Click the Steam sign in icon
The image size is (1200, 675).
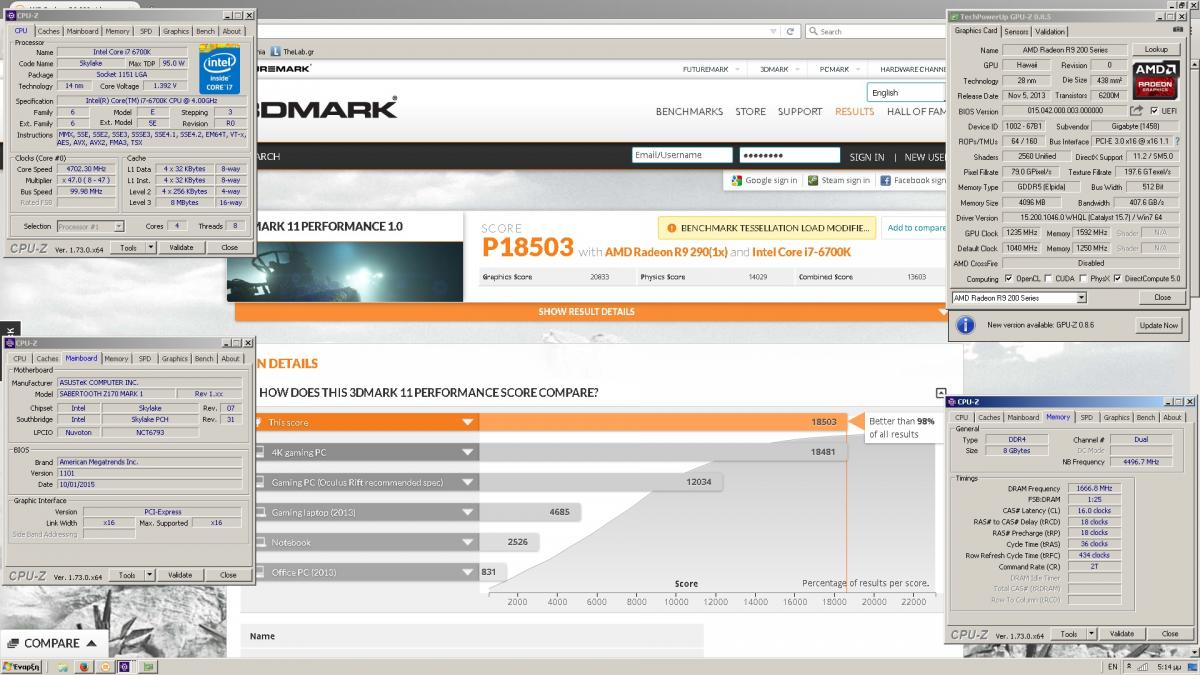813,181
